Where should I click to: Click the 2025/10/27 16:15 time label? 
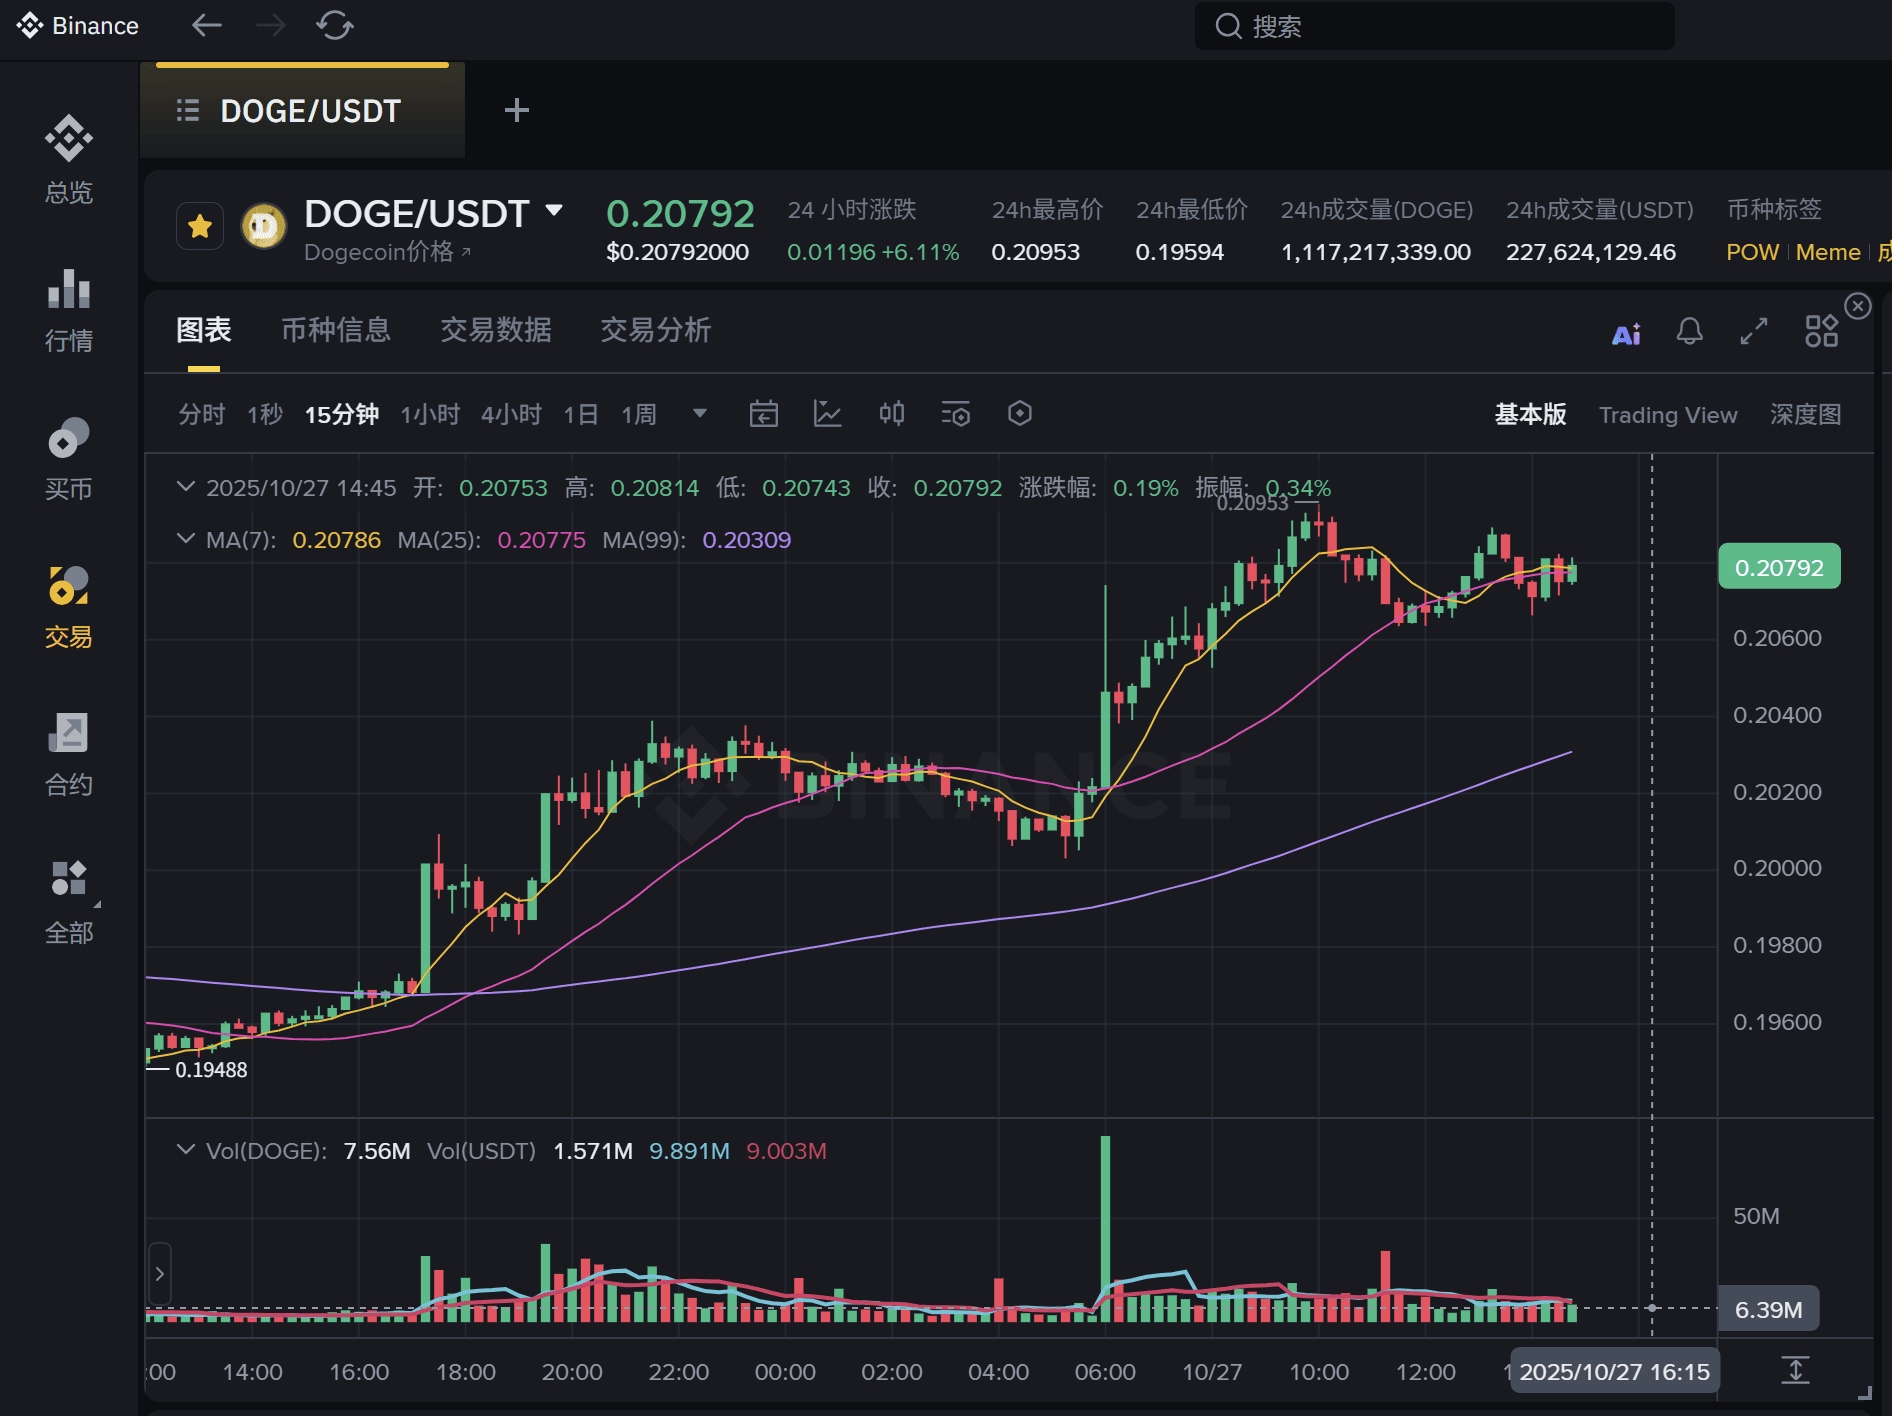click(x=1615, y=1371)
